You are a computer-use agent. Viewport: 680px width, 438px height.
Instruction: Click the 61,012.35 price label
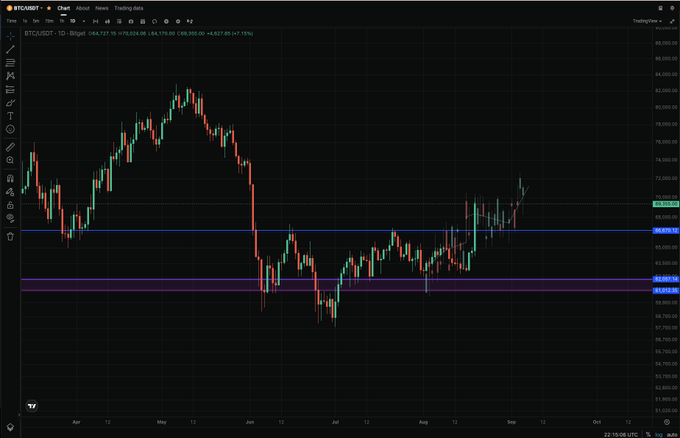(666, 290)
